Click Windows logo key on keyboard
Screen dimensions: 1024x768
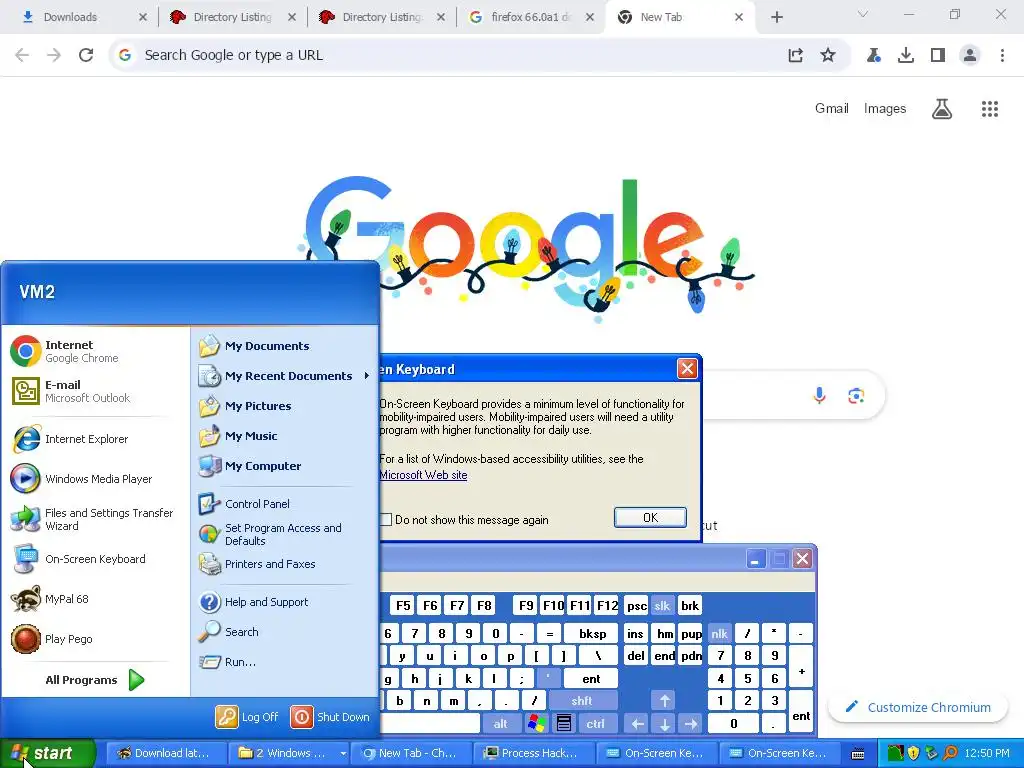[x=537, y=724]
